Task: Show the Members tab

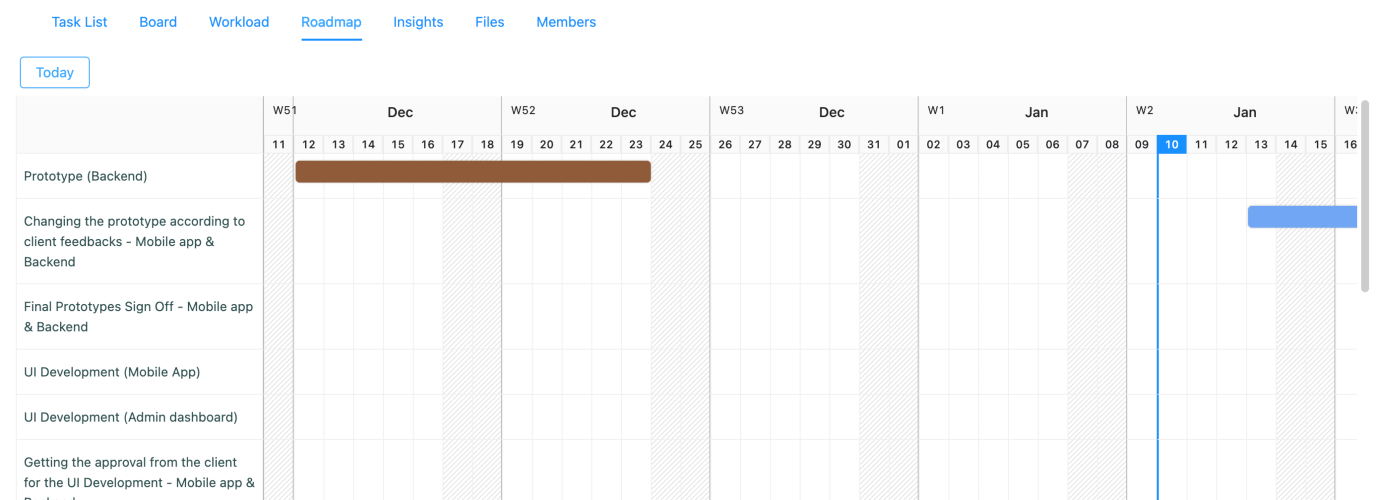Action: [566, 22]
